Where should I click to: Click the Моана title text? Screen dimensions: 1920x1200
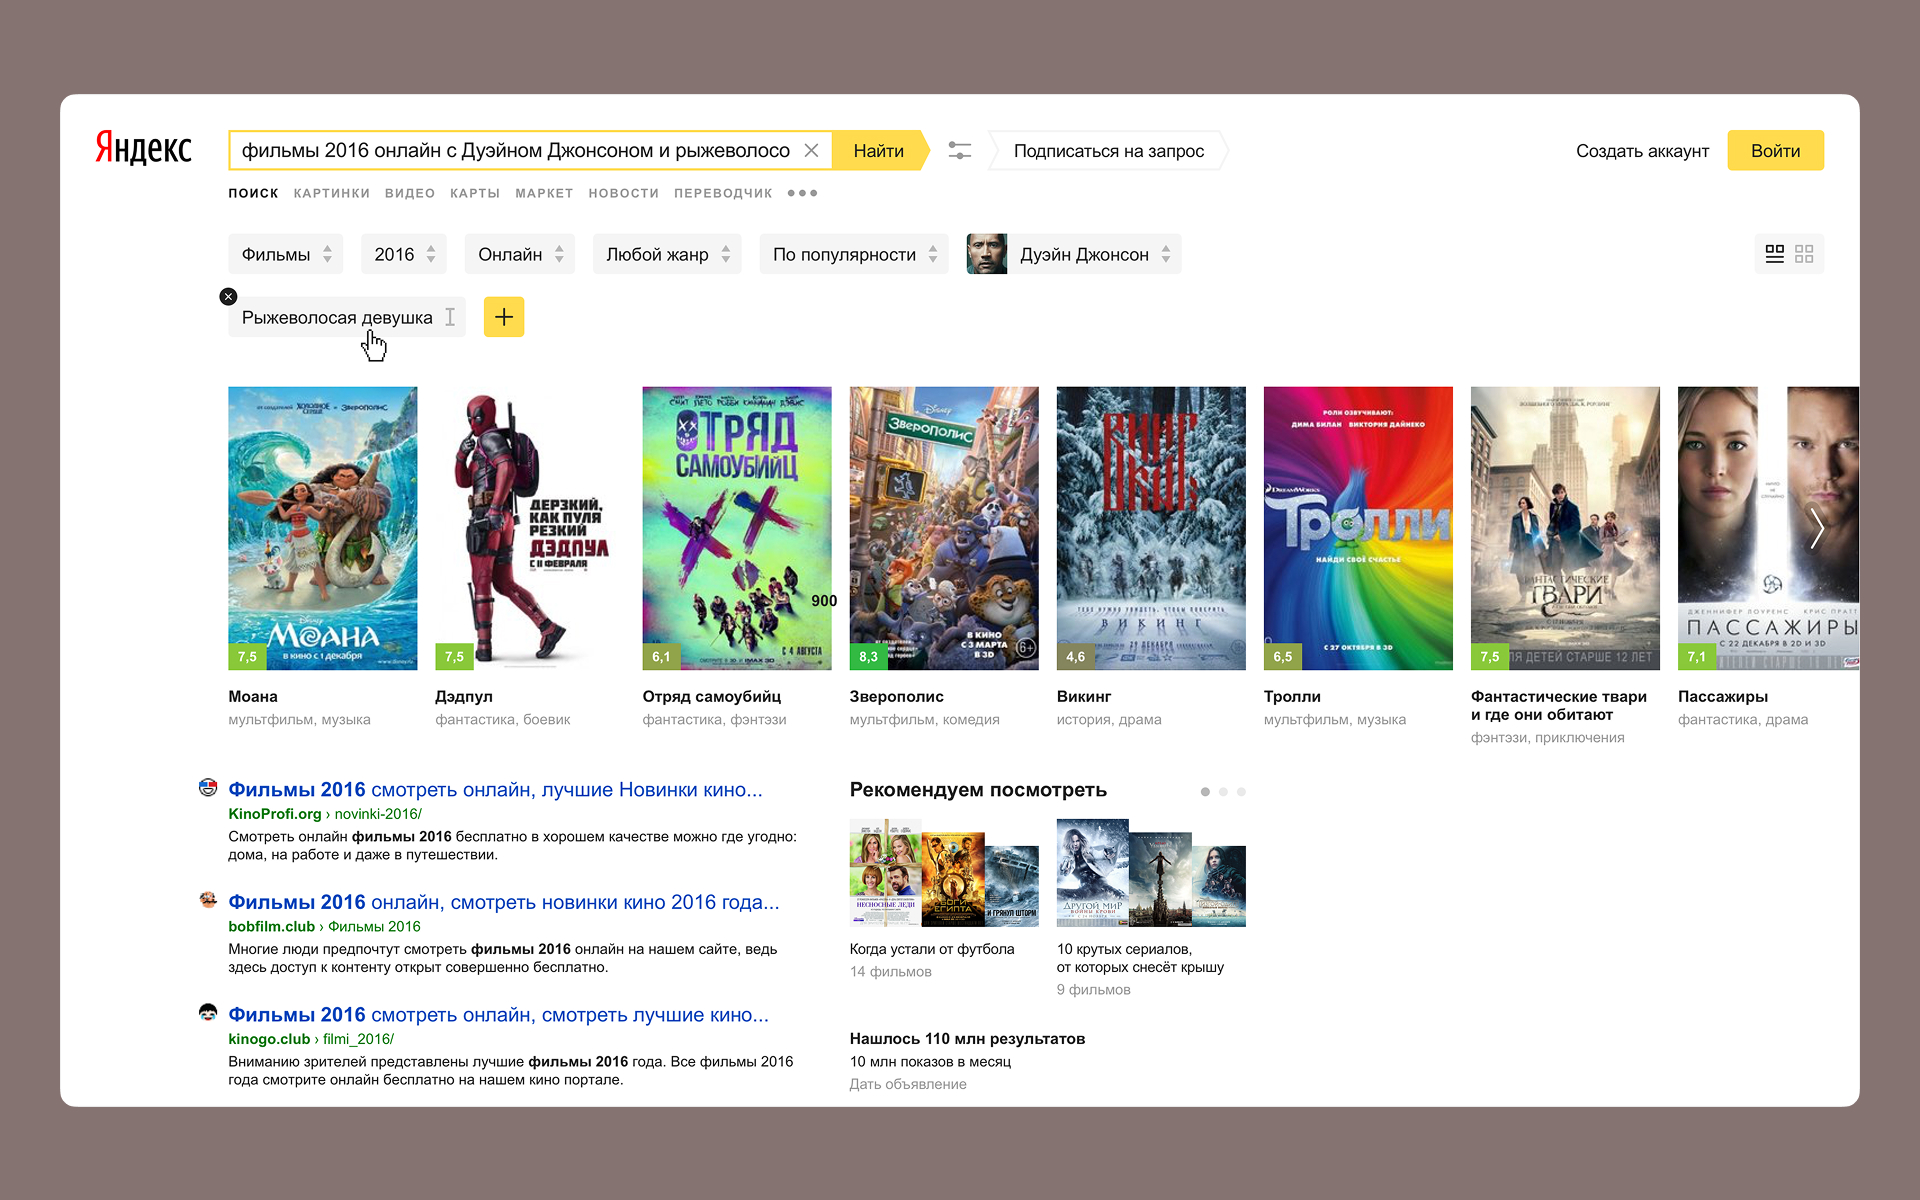coord(253,696)
